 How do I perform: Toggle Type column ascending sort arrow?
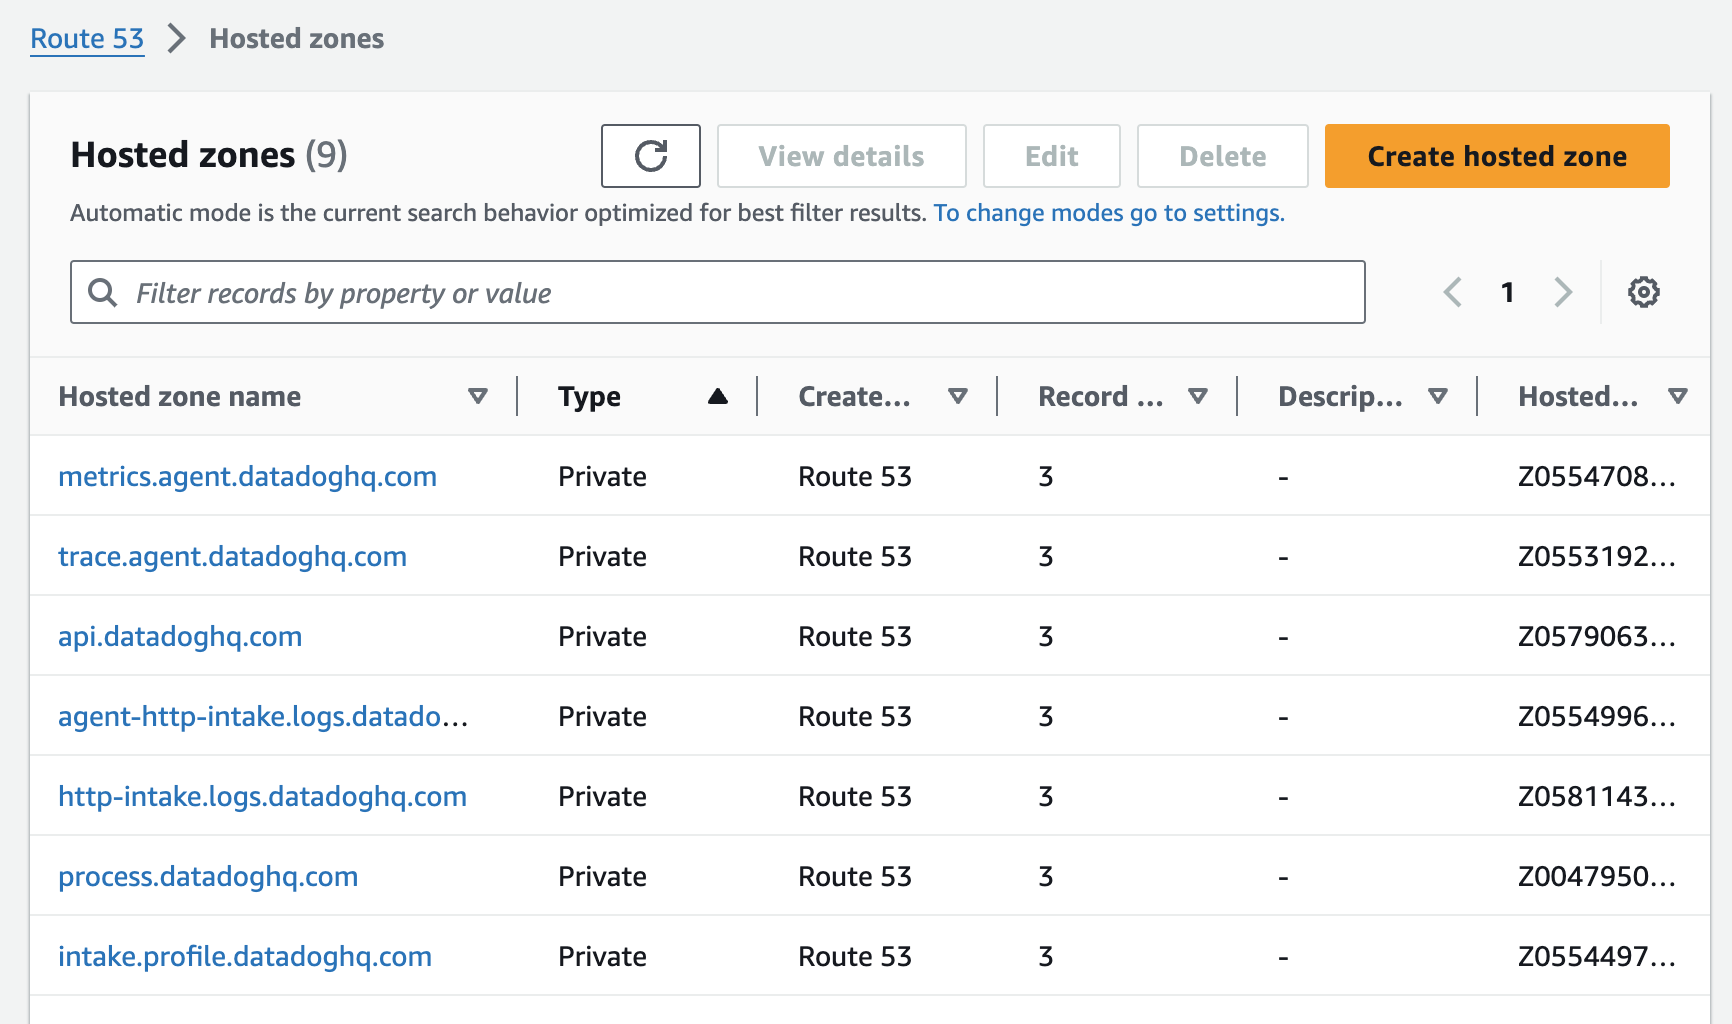point(718,397)
